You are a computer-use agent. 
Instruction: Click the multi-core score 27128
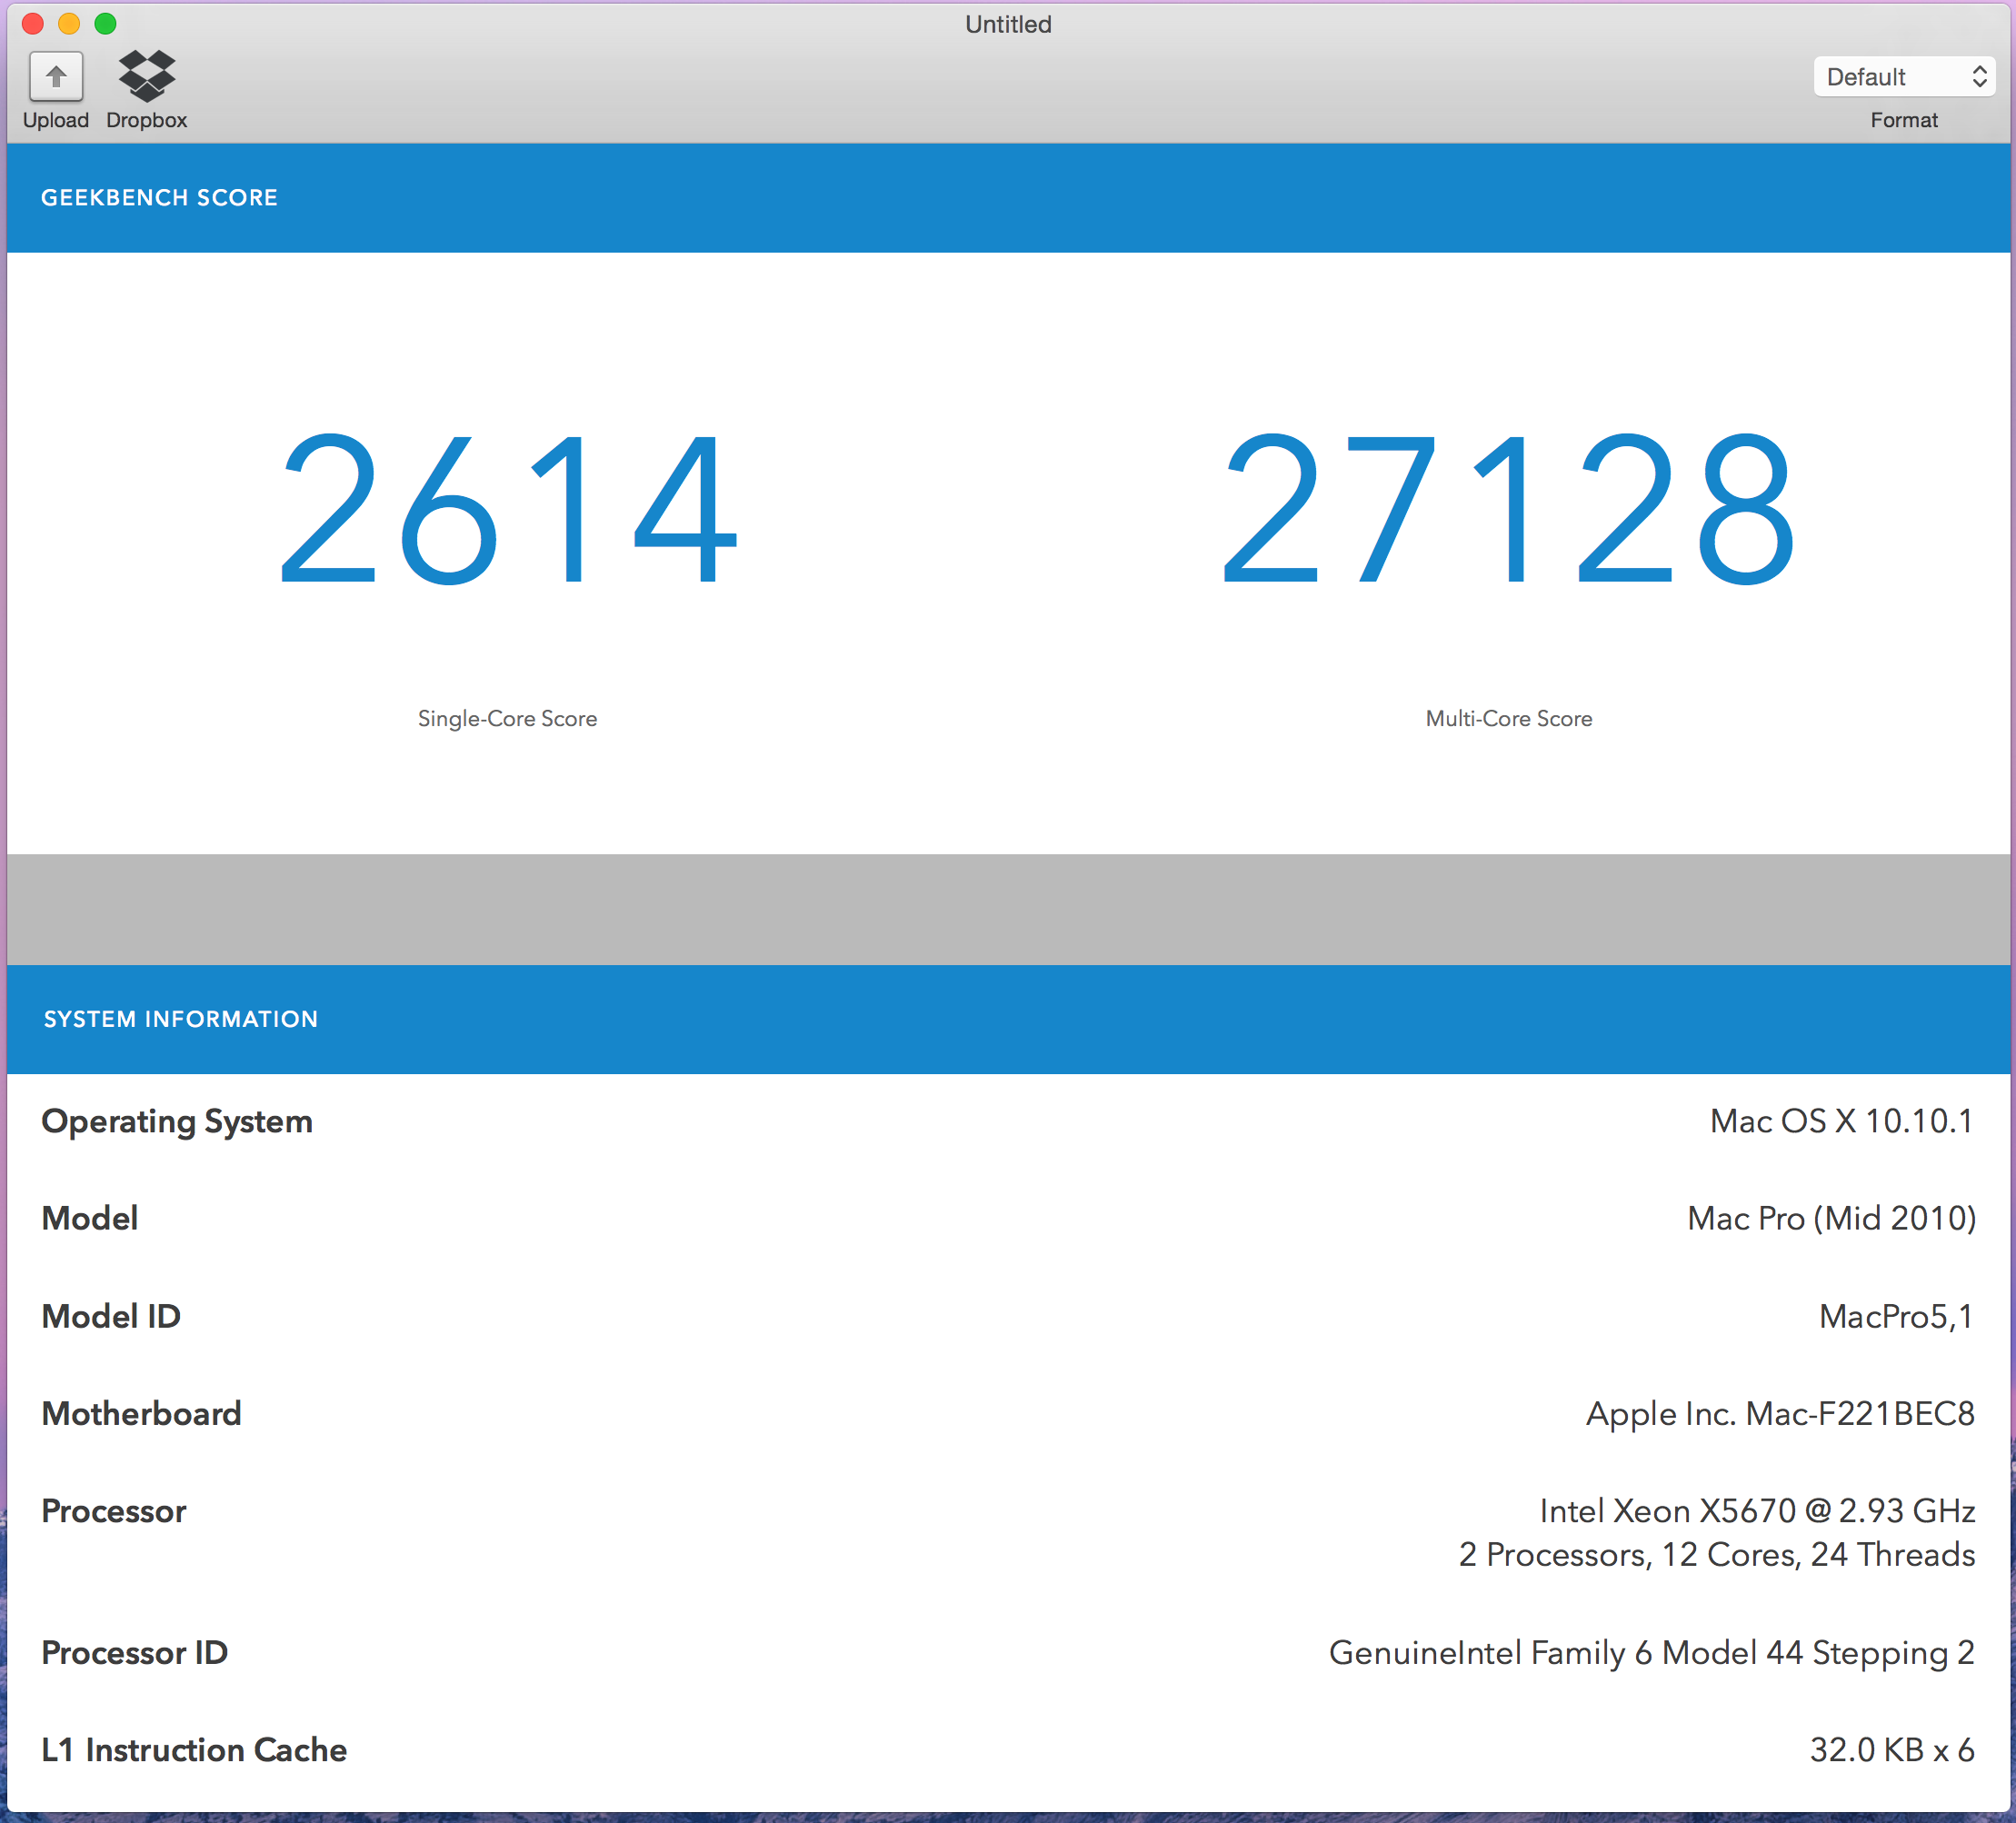pyautogui.click(x=1509, y=509)
